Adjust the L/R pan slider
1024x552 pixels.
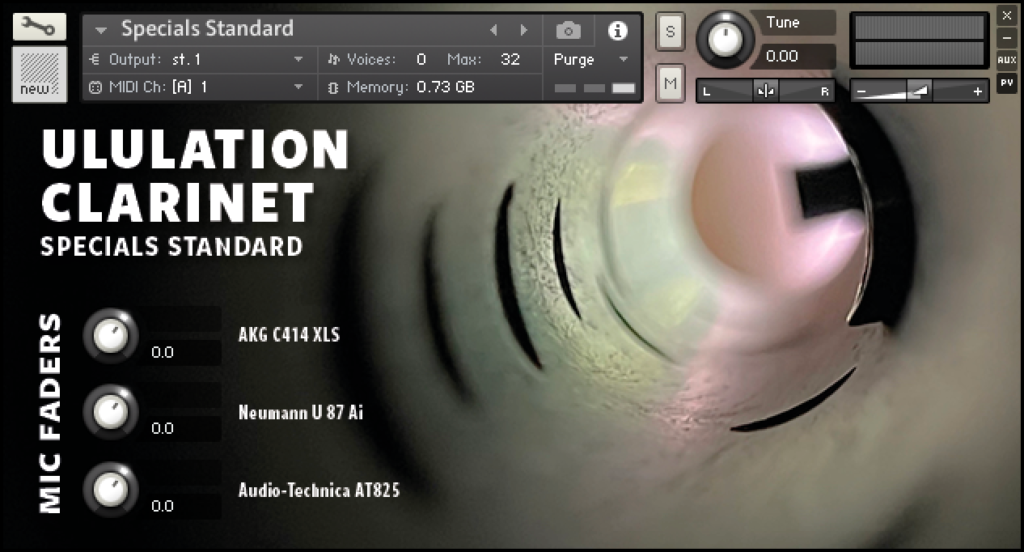pos(765,91)
